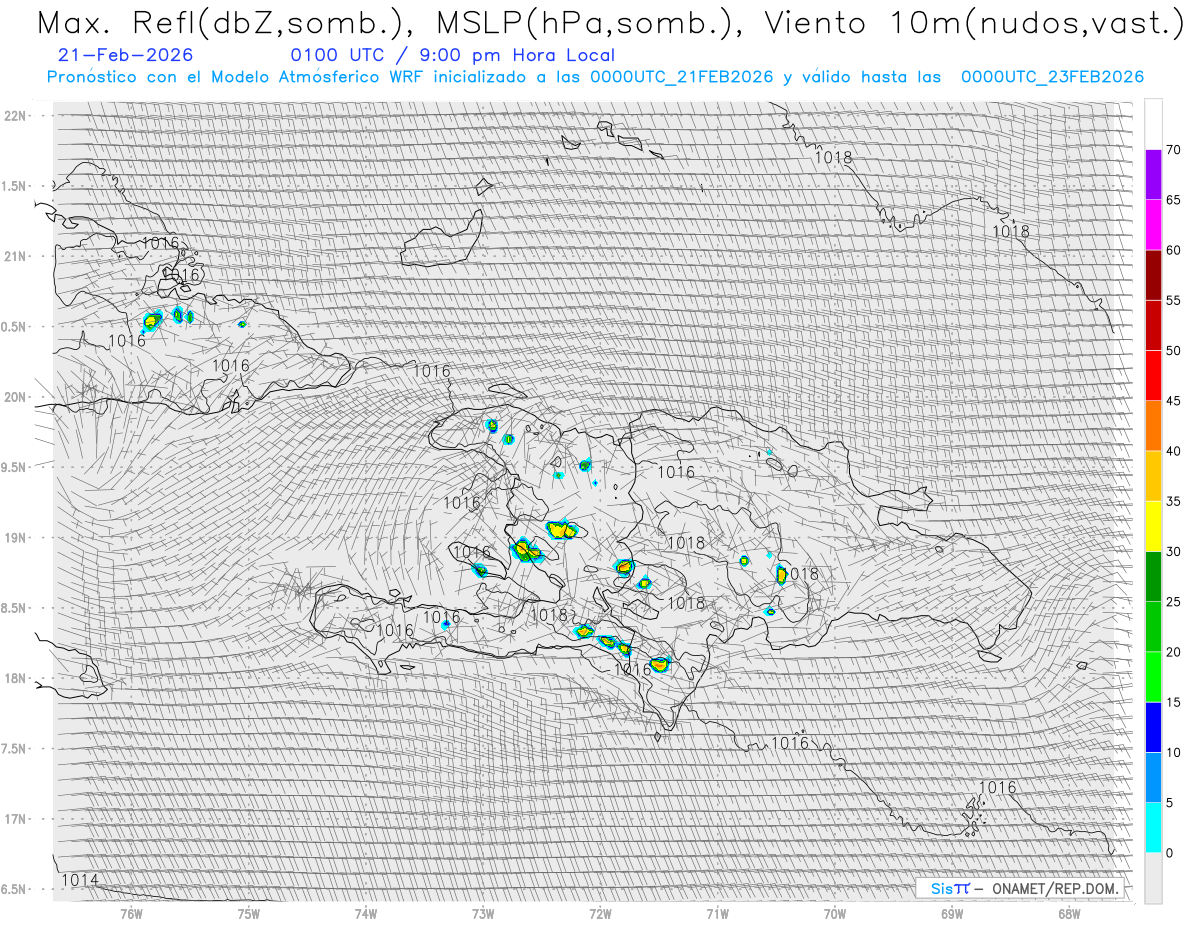Image resolution: width=1200 pixels, height=927 pixels.
Task: Click the '0100 UTC / 9:00 pm Hora Local' text
Action: [452, 55]
